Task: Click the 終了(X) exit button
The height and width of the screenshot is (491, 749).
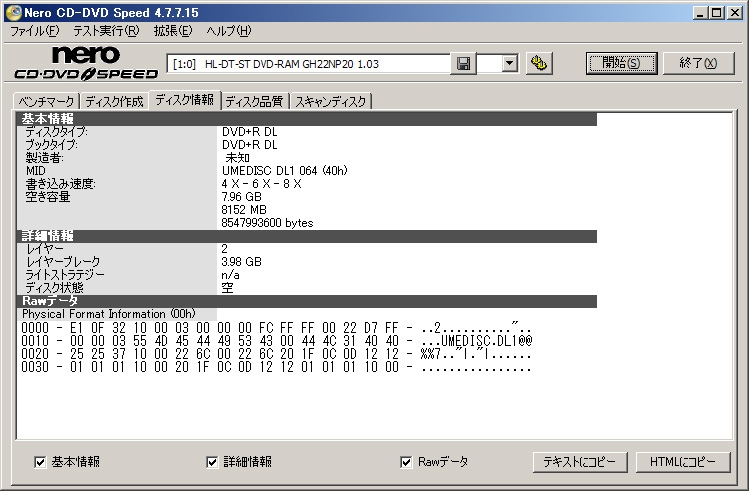Action: pyautogui.click(x=698, y=63)
